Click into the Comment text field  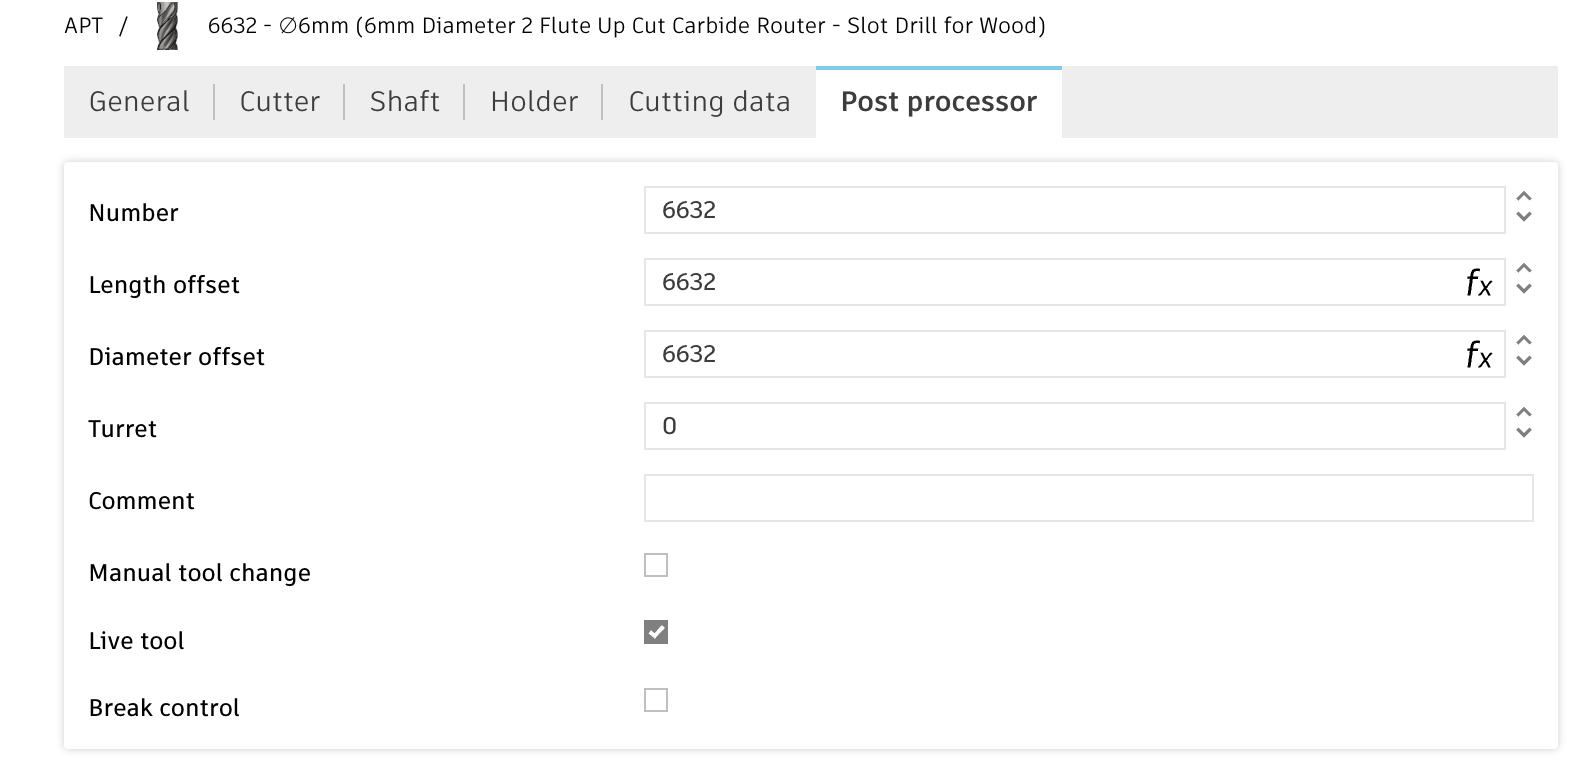pyautogui.click(x=1088, y=498)
